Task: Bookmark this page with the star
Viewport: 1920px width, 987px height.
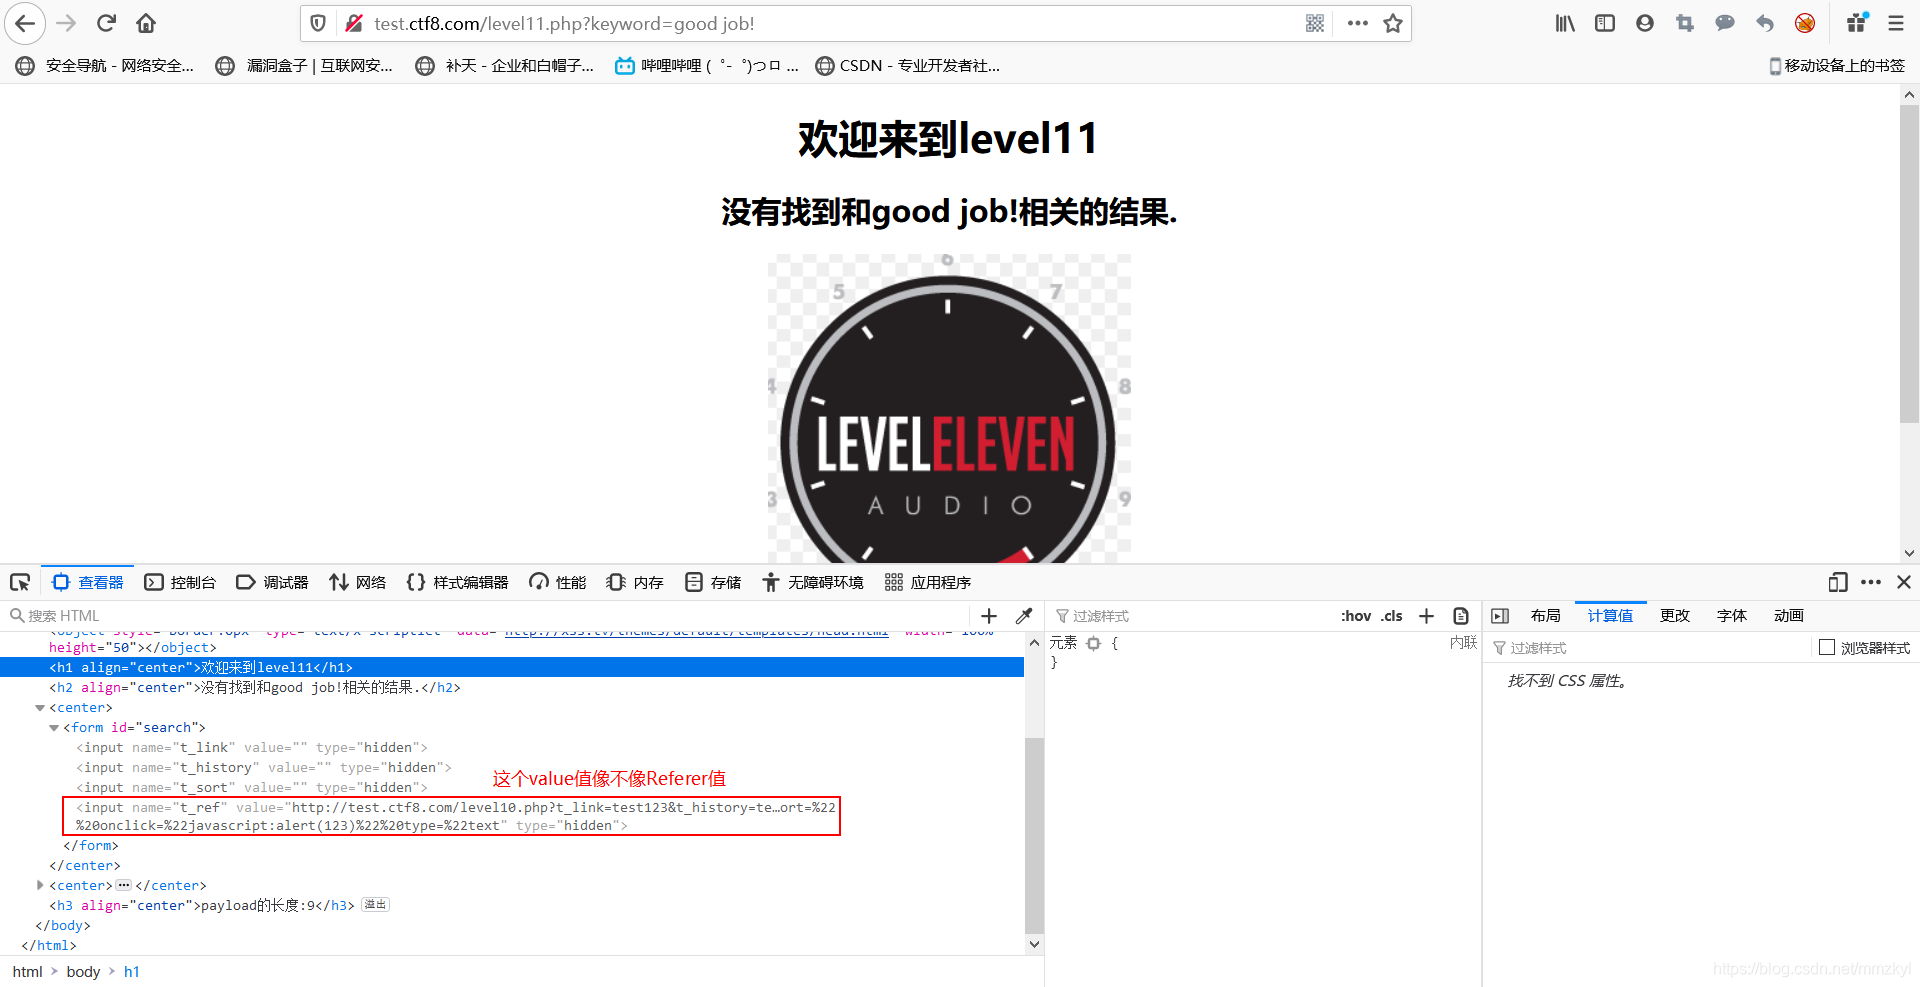Action: [1393, 23]
